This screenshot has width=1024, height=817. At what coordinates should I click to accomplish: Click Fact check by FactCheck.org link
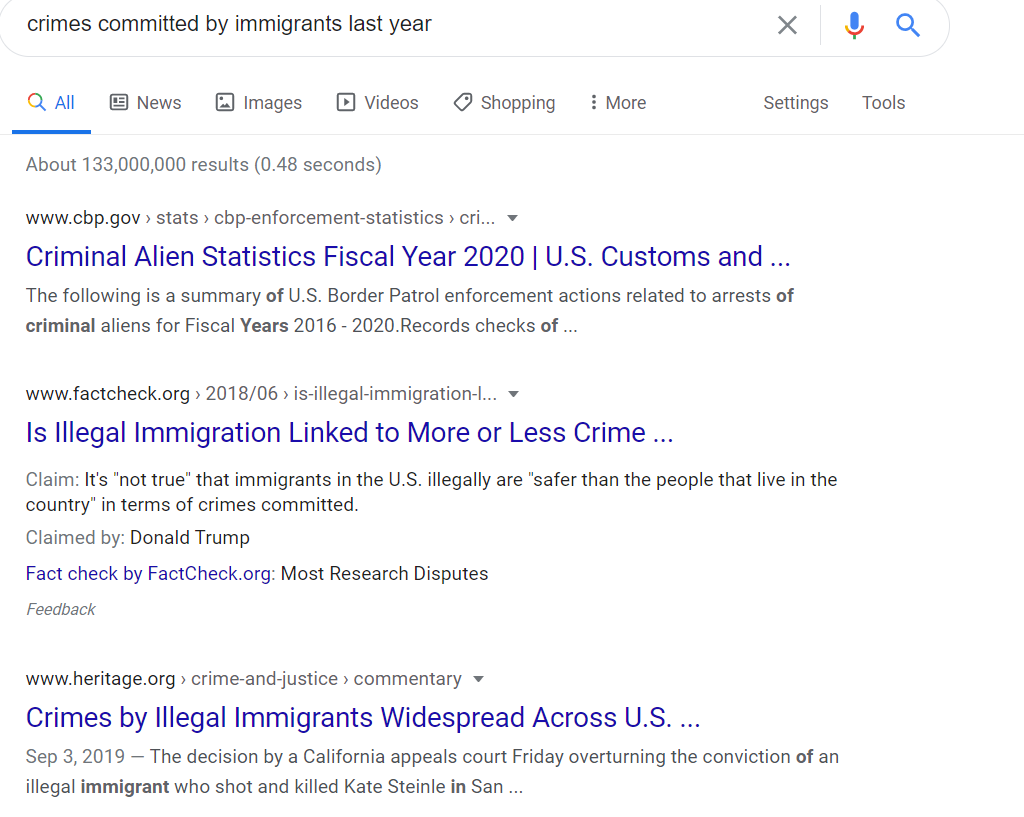pyautogui.click(x=150, y=573)
